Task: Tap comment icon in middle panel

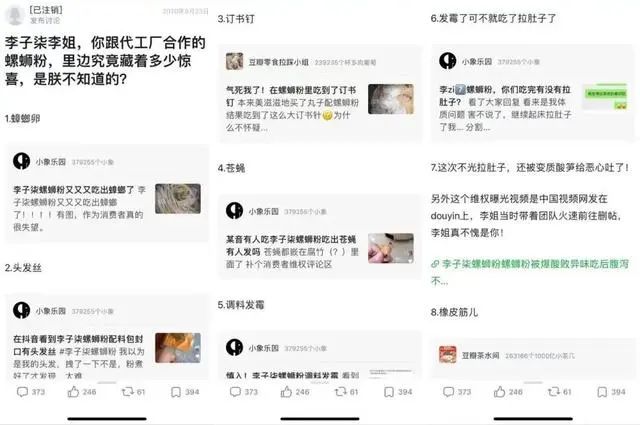Action: [236, 392]
